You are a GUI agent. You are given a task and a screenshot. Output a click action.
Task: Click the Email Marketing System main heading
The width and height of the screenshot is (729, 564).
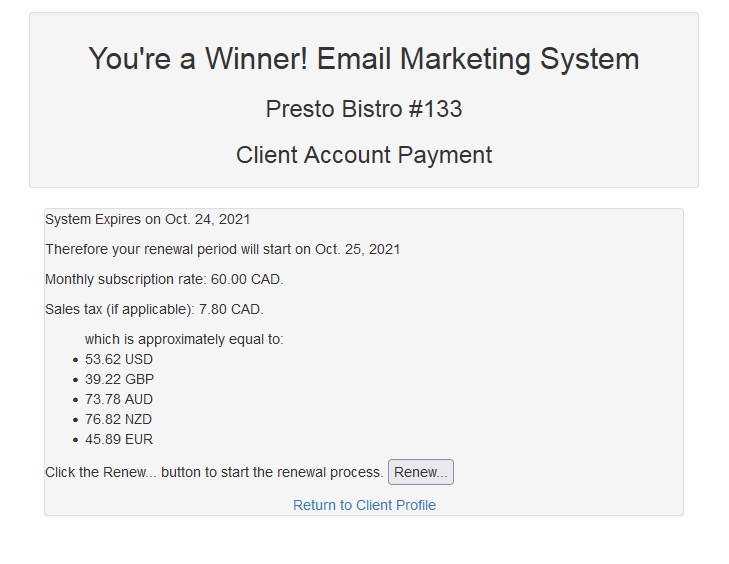point(364,59)
